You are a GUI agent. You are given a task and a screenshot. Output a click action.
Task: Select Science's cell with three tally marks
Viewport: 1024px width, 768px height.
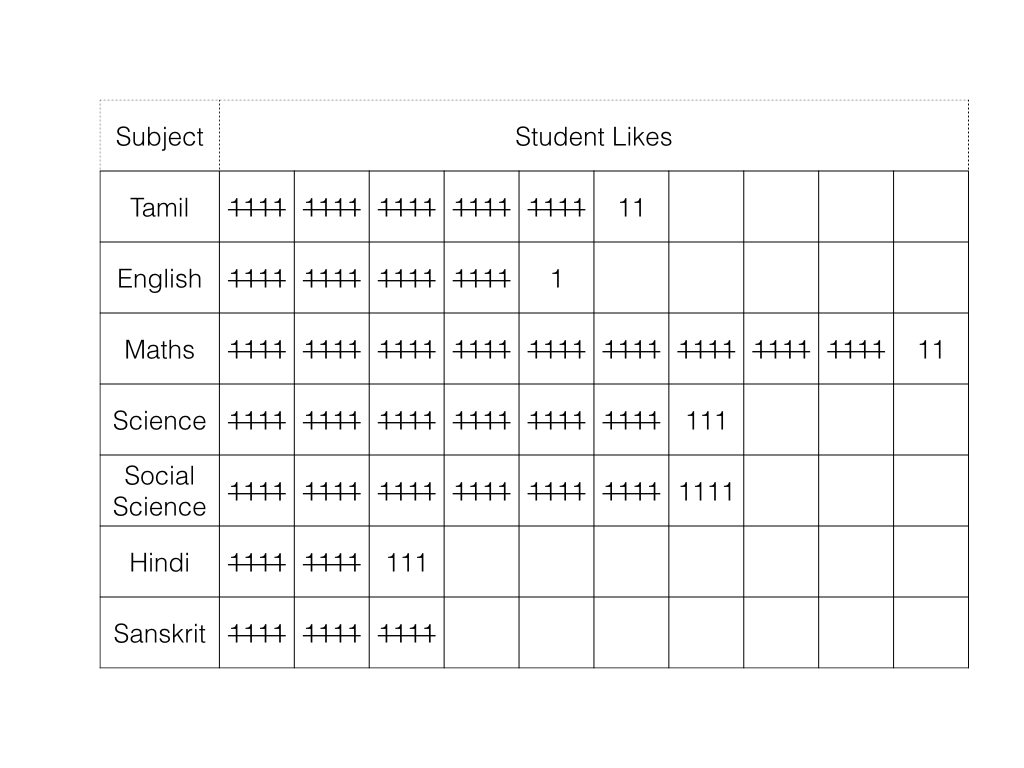(706, 420)
